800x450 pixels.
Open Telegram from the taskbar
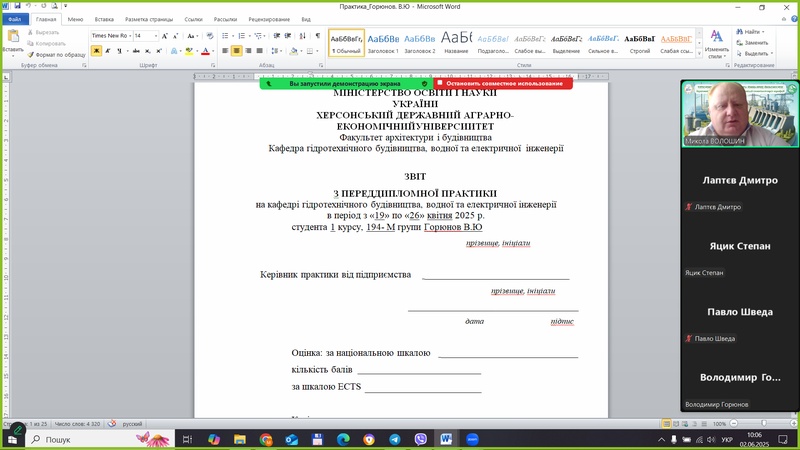pyautogui.click(x=395, y=439)
